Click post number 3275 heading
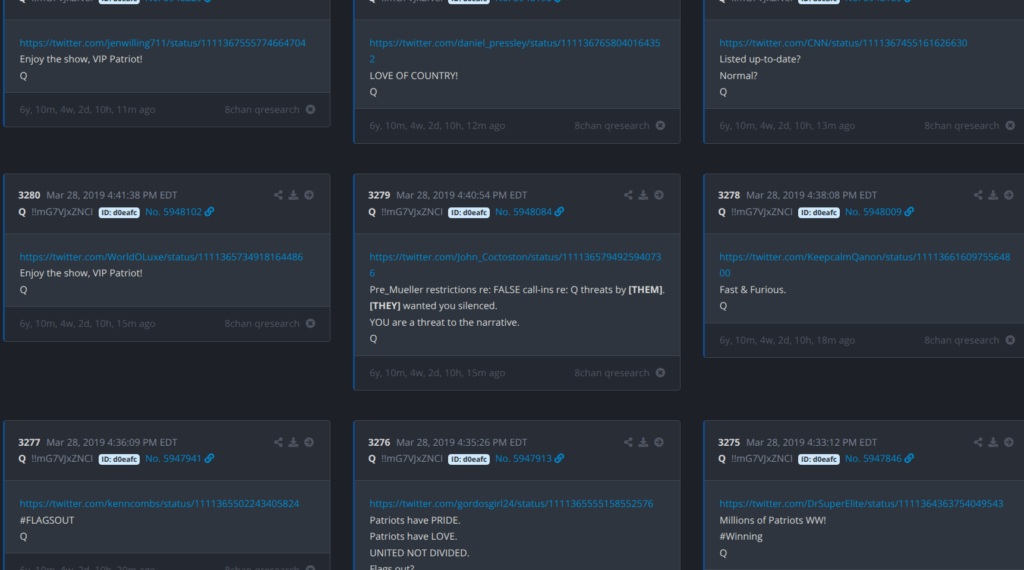 coord(729,442)
